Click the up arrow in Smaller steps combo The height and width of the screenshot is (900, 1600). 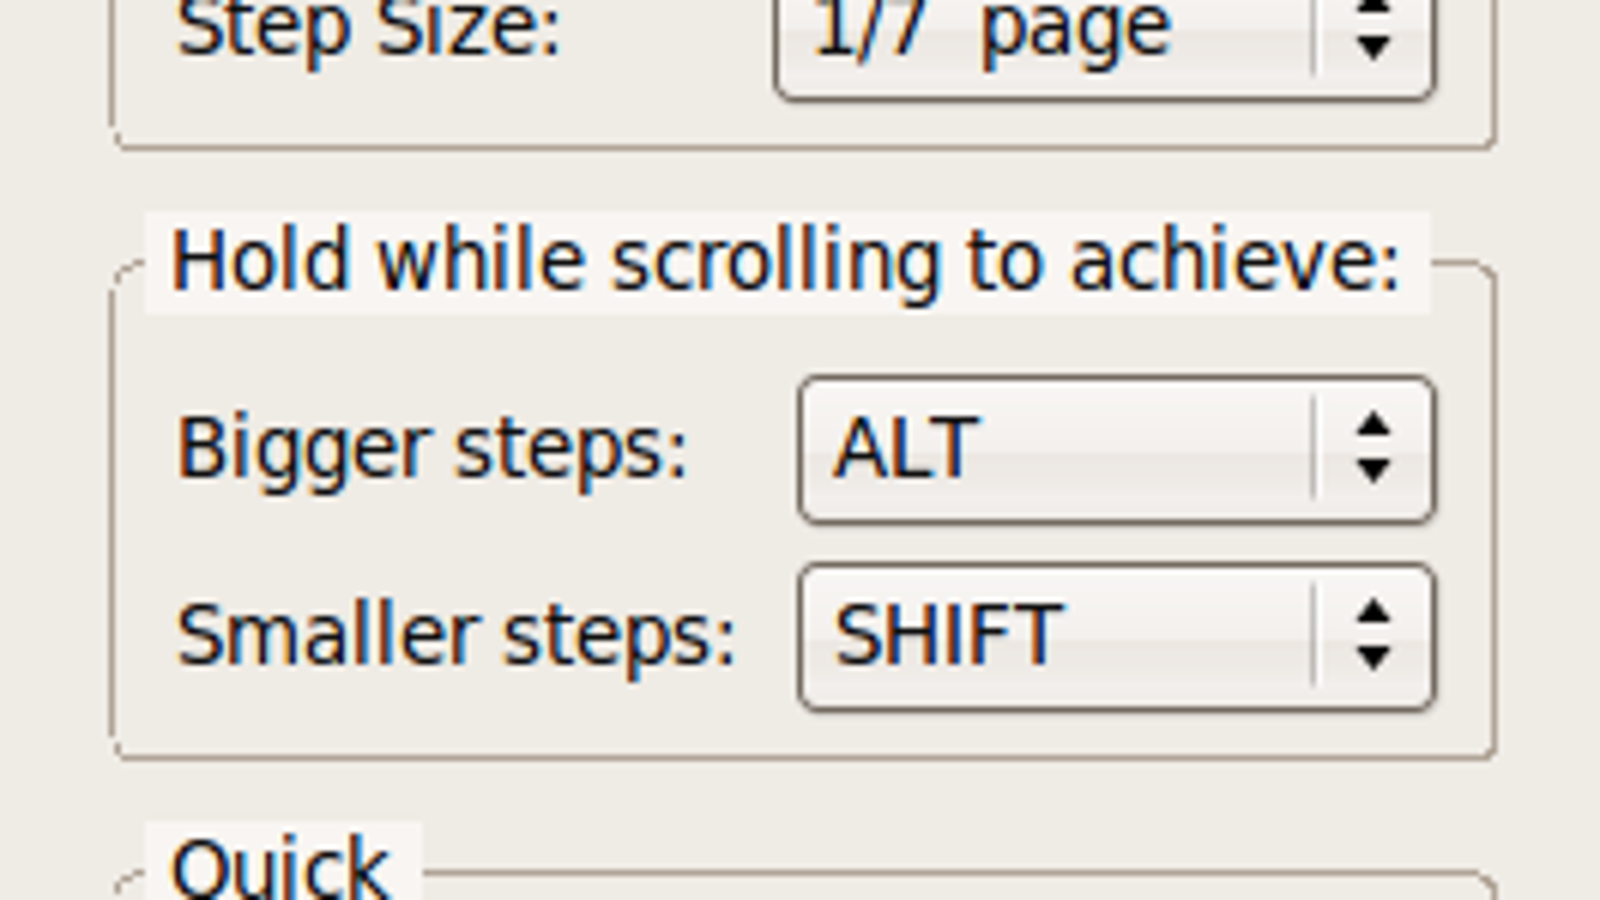pyautogui.click(x=1373, y=612)
